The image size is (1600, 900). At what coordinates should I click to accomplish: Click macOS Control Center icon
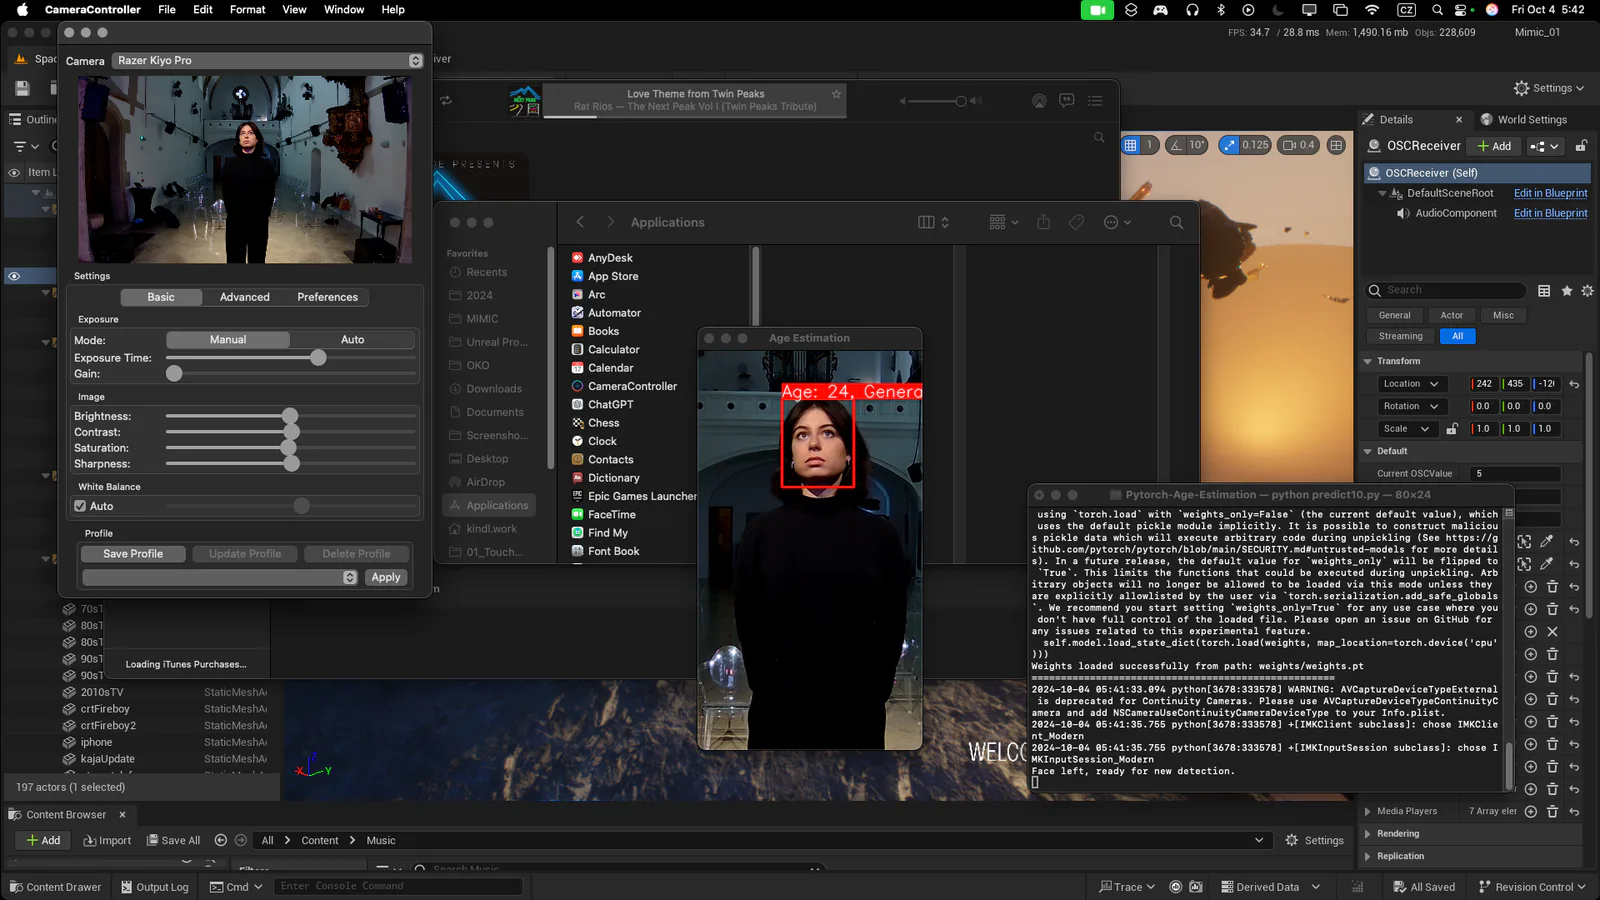(1461, 10)
